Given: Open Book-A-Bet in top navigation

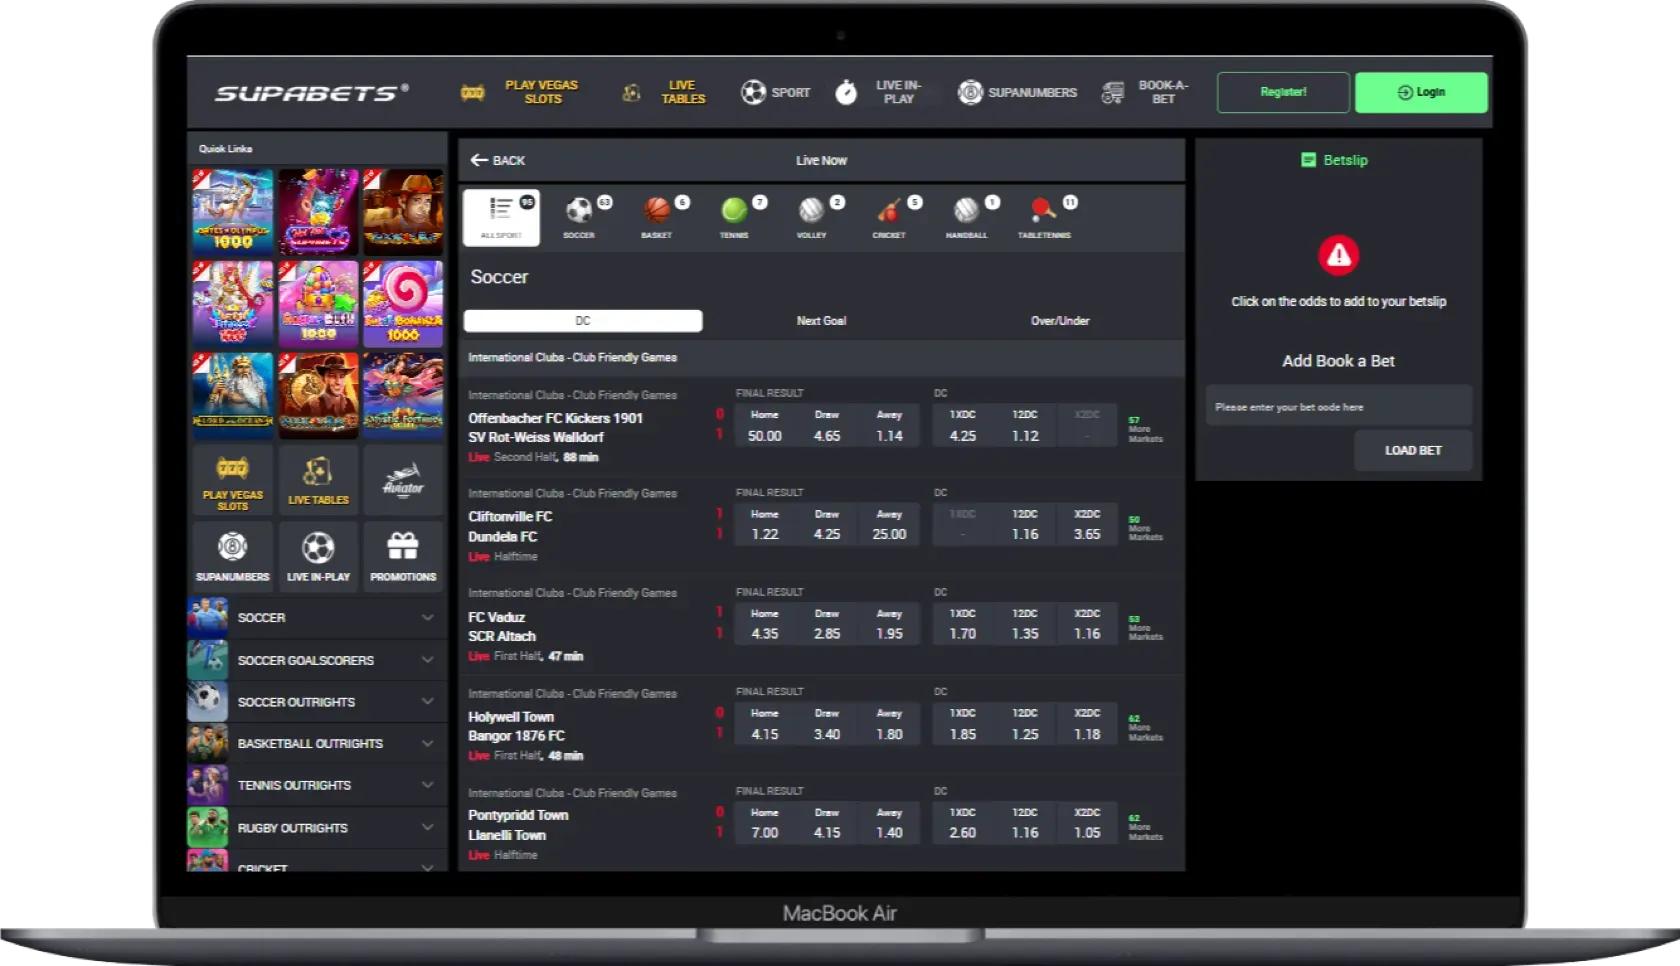Looking at the screenshot, I should (x=1145, y=92).
